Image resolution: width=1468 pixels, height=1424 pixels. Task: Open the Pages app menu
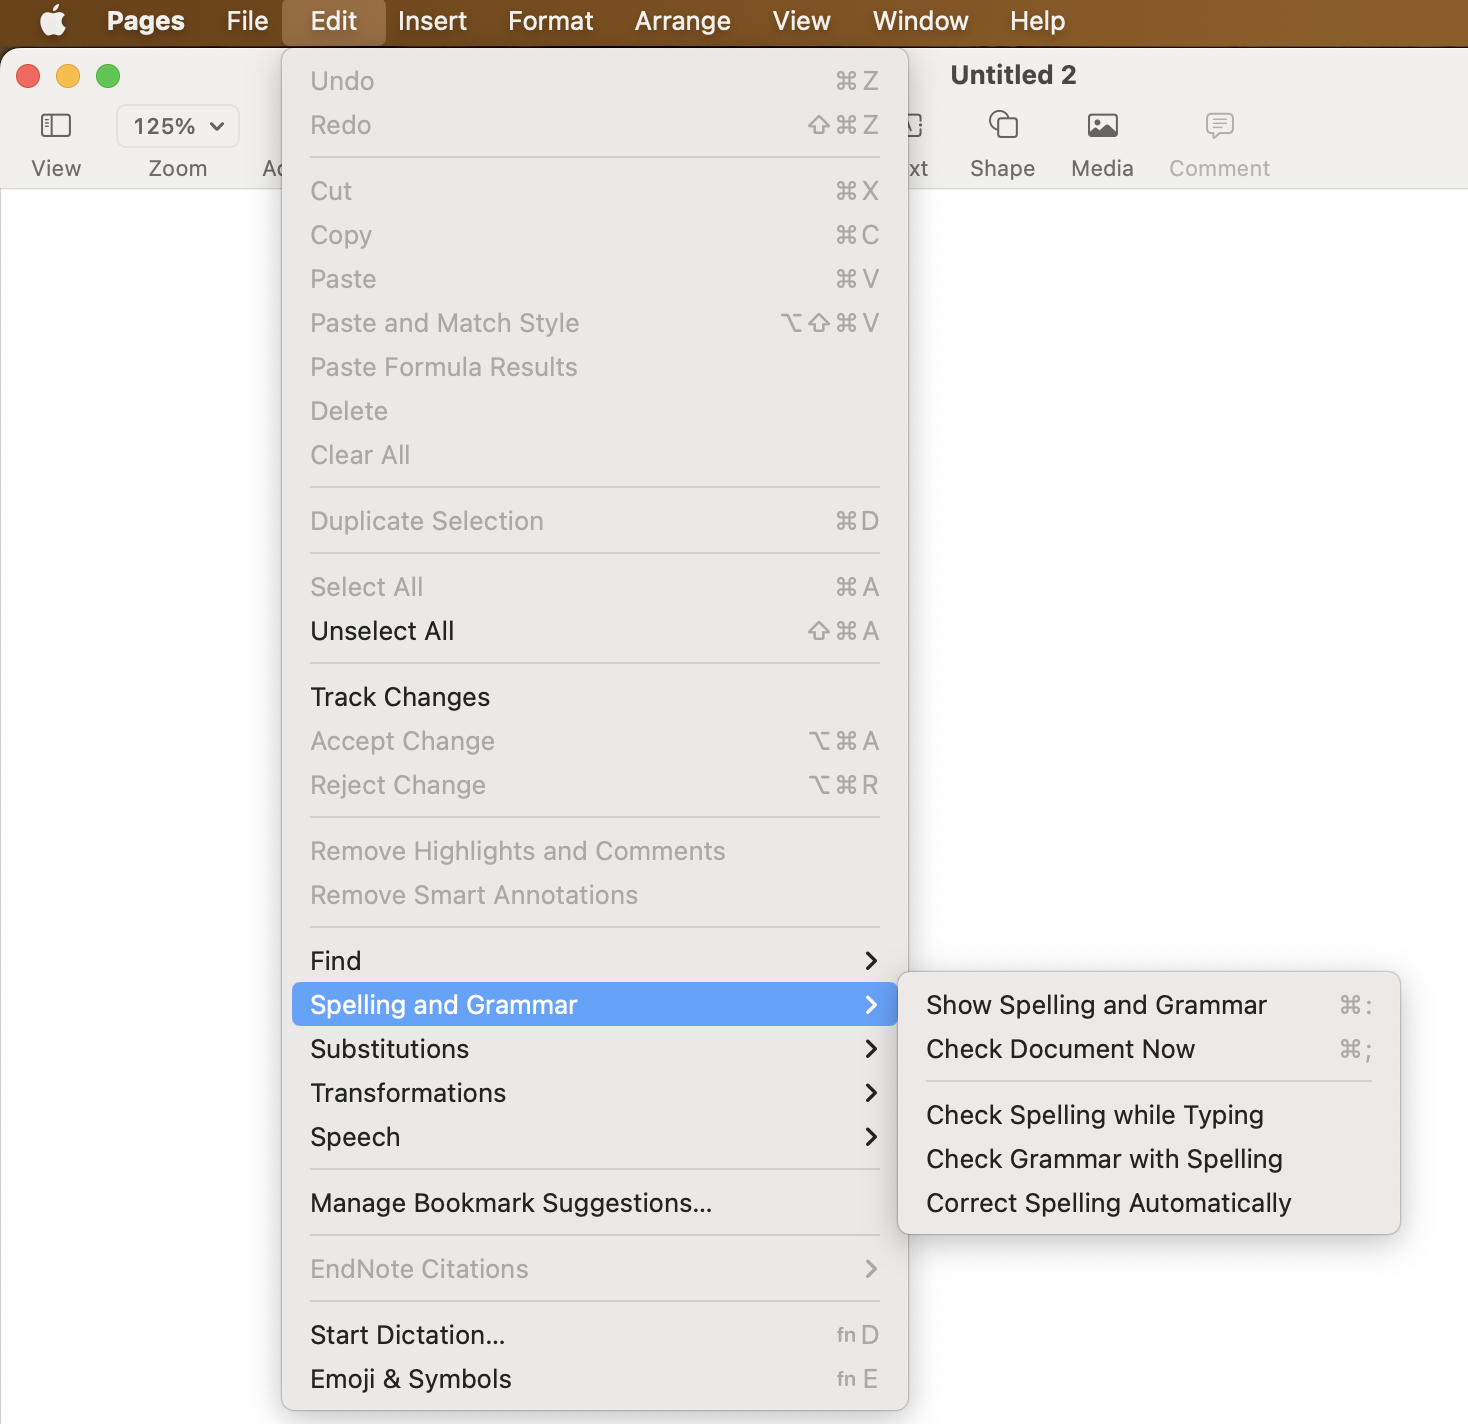point(146,21)
